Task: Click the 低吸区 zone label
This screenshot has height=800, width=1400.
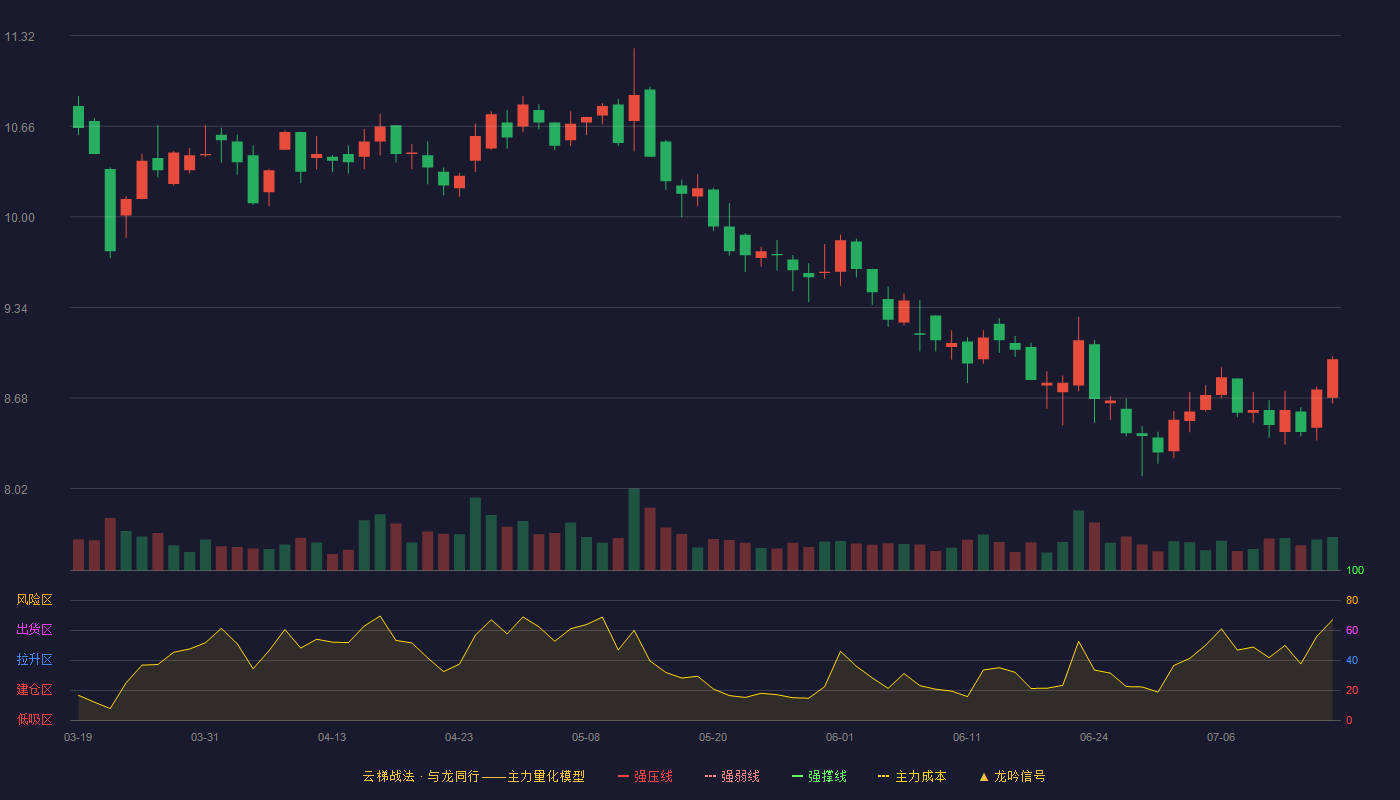Action: [x=34, y=719]
